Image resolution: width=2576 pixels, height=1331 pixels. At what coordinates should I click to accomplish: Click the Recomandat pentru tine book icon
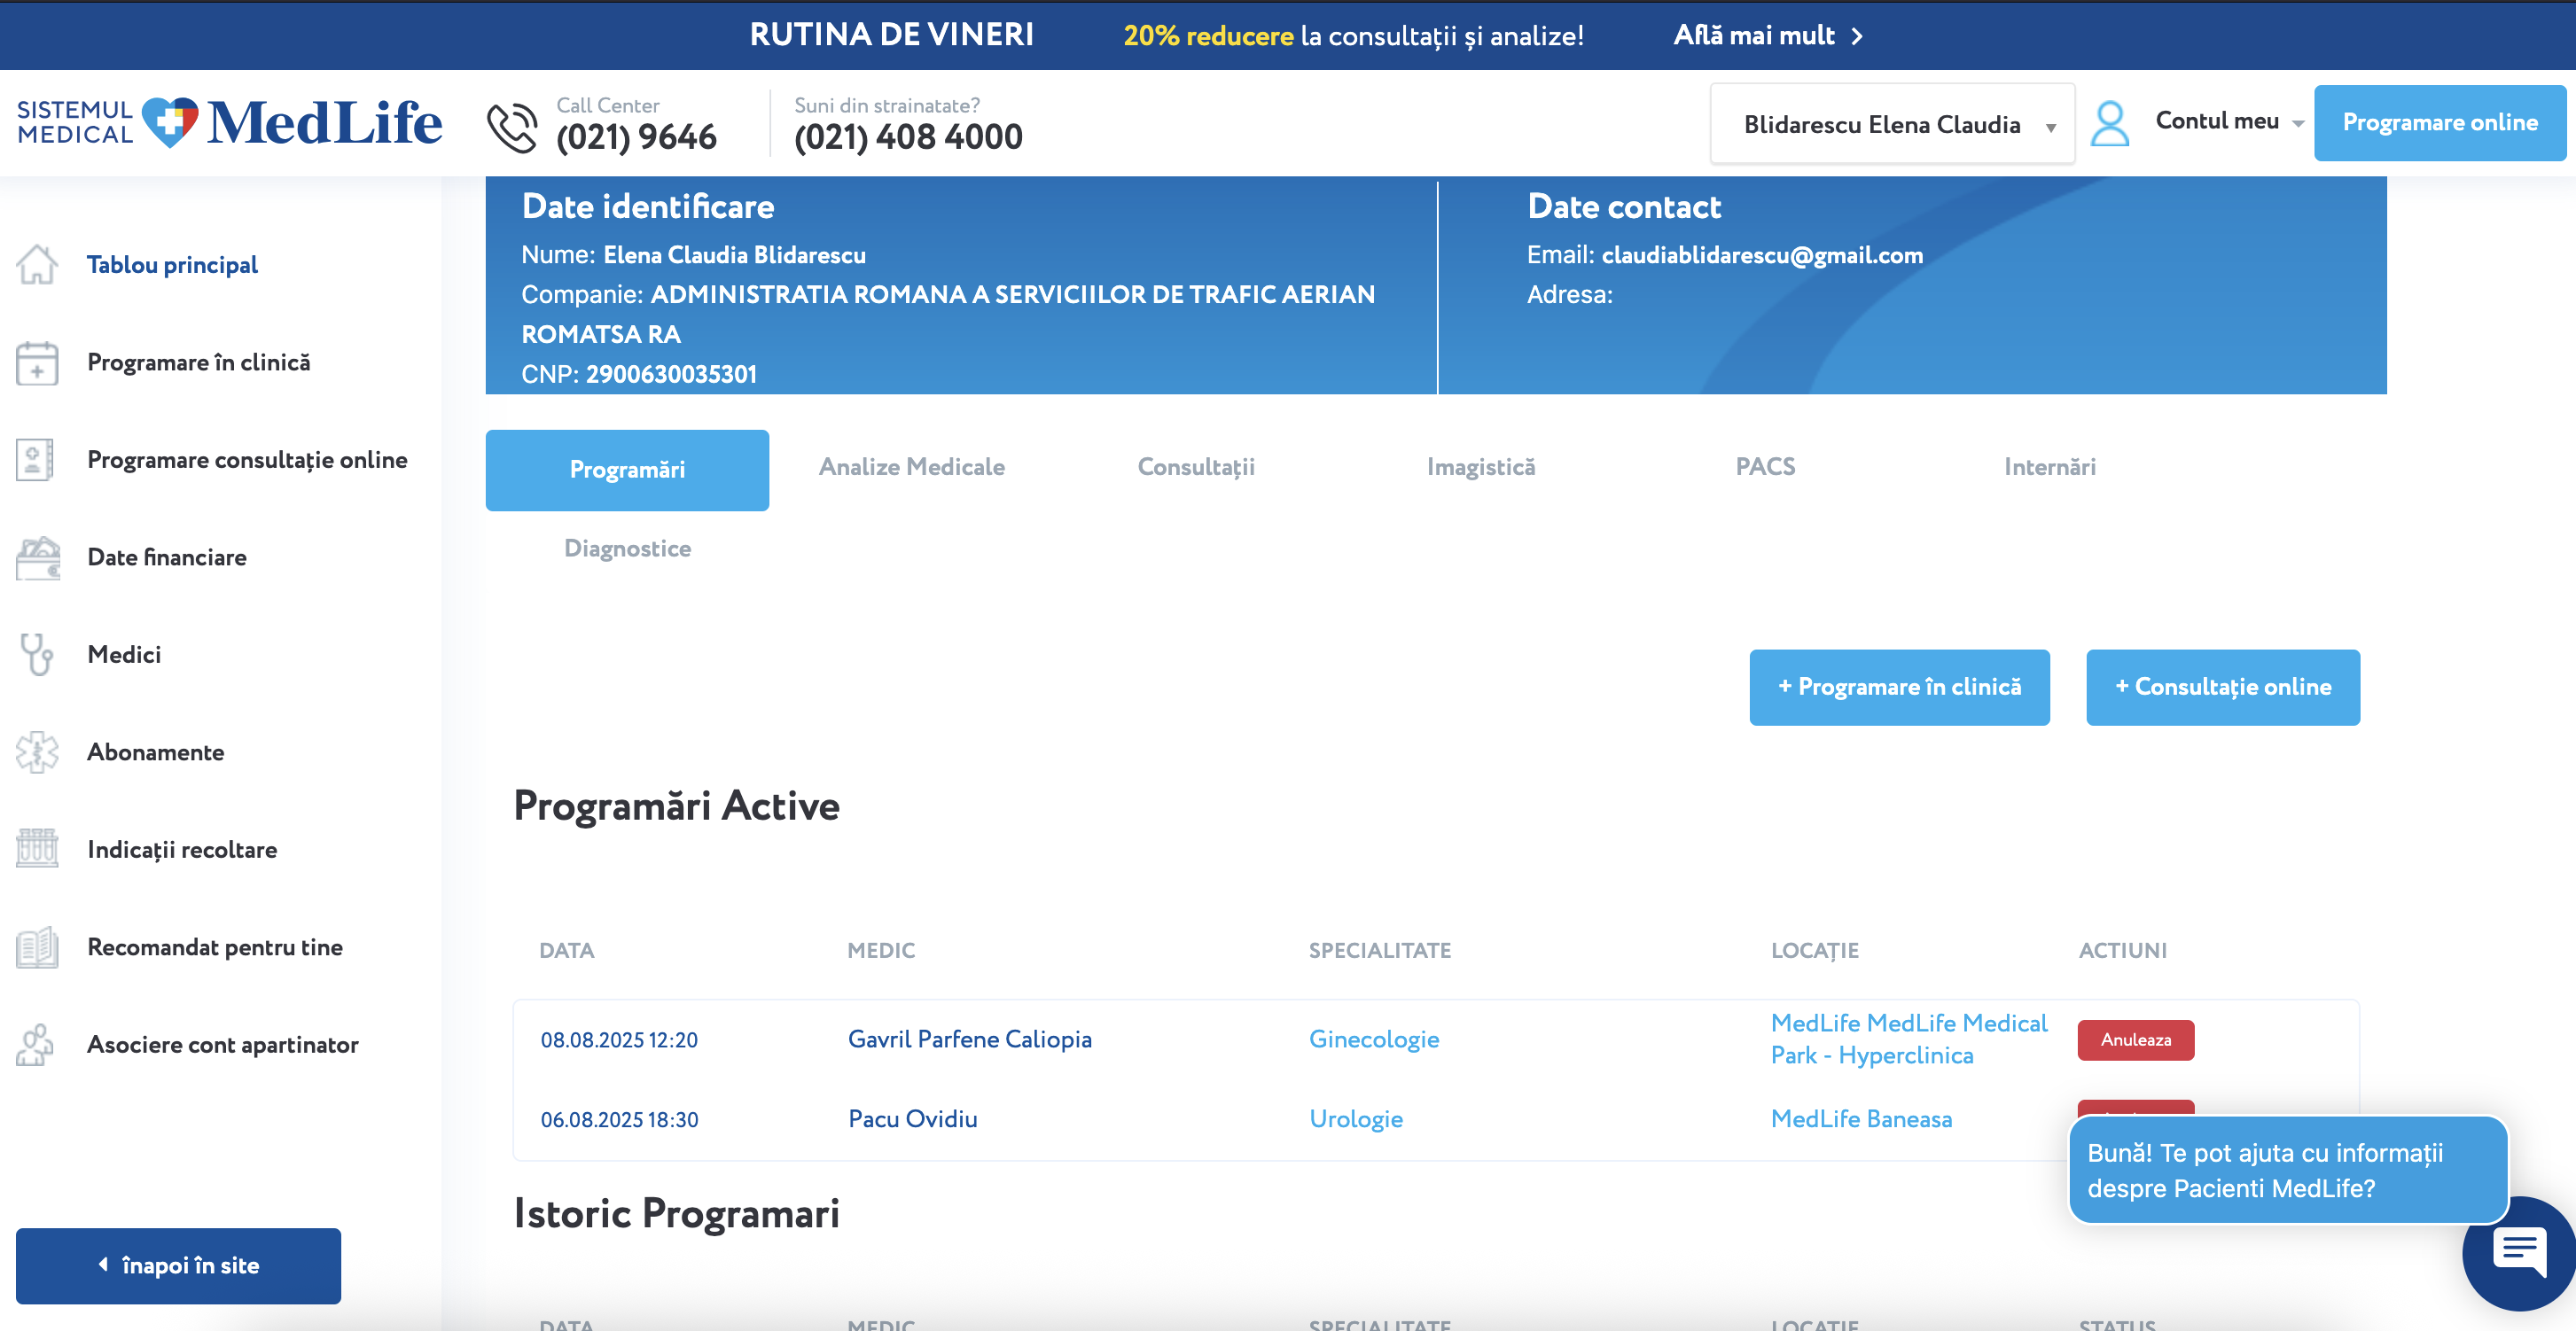37,947
